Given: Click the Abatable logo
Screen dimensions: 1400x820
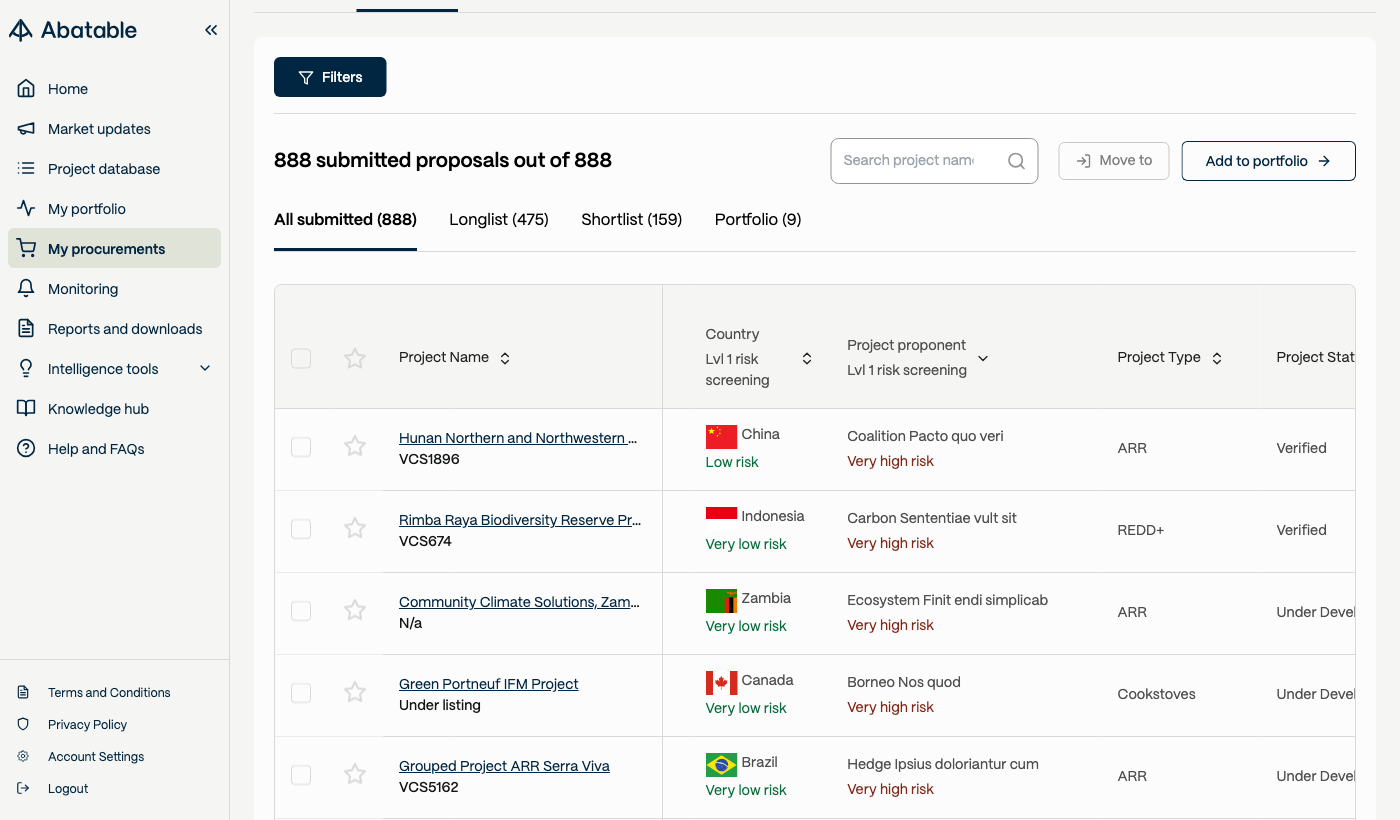Looking at the screenshot, I should 73,30.
